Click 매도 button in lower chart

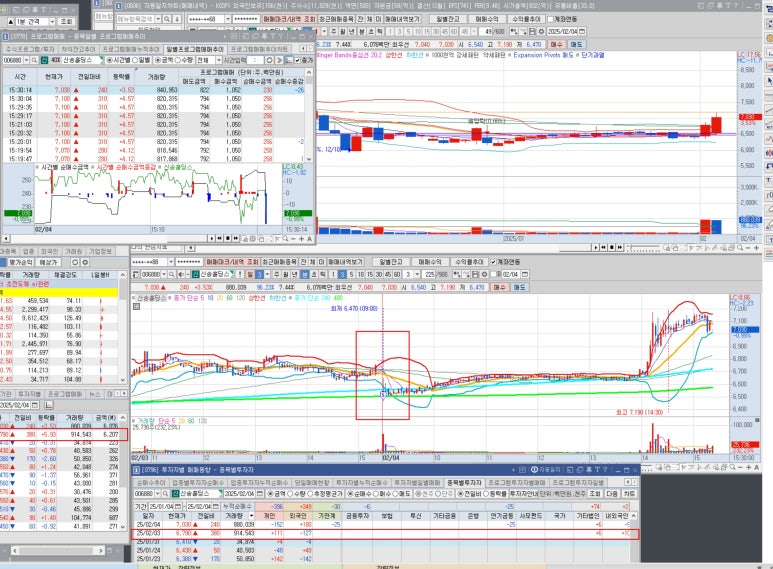[x=520, y=287]
